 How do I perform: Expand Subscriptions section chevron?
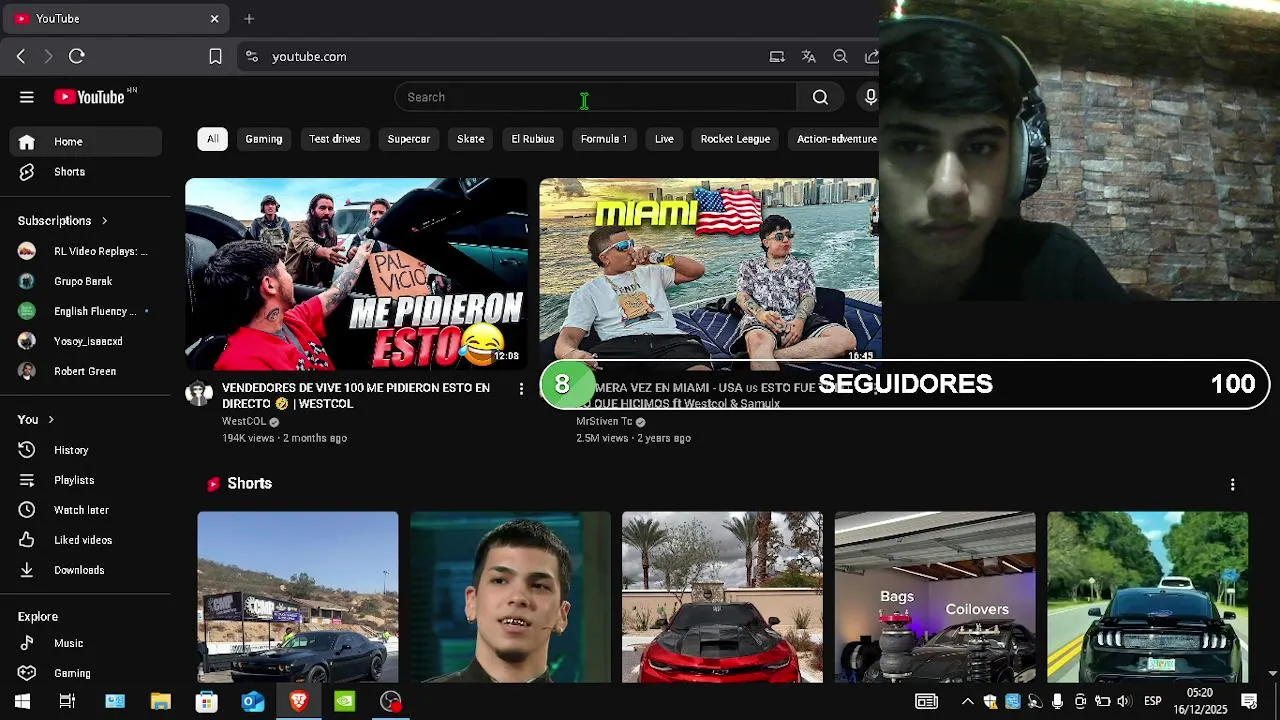pyautogui.click(x=104, y=221)
